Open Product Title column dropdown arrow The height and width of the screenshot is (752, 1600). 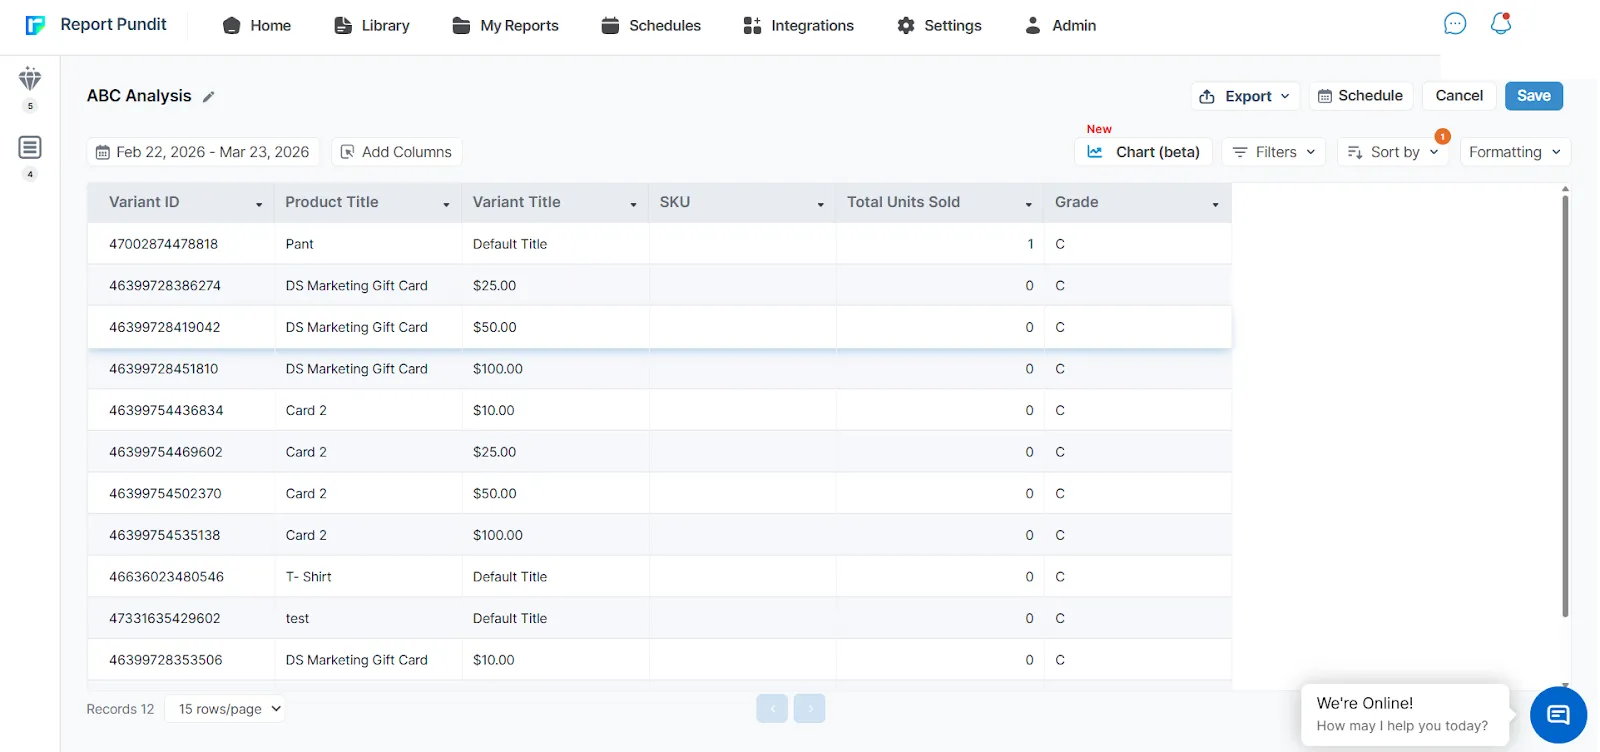446,204
